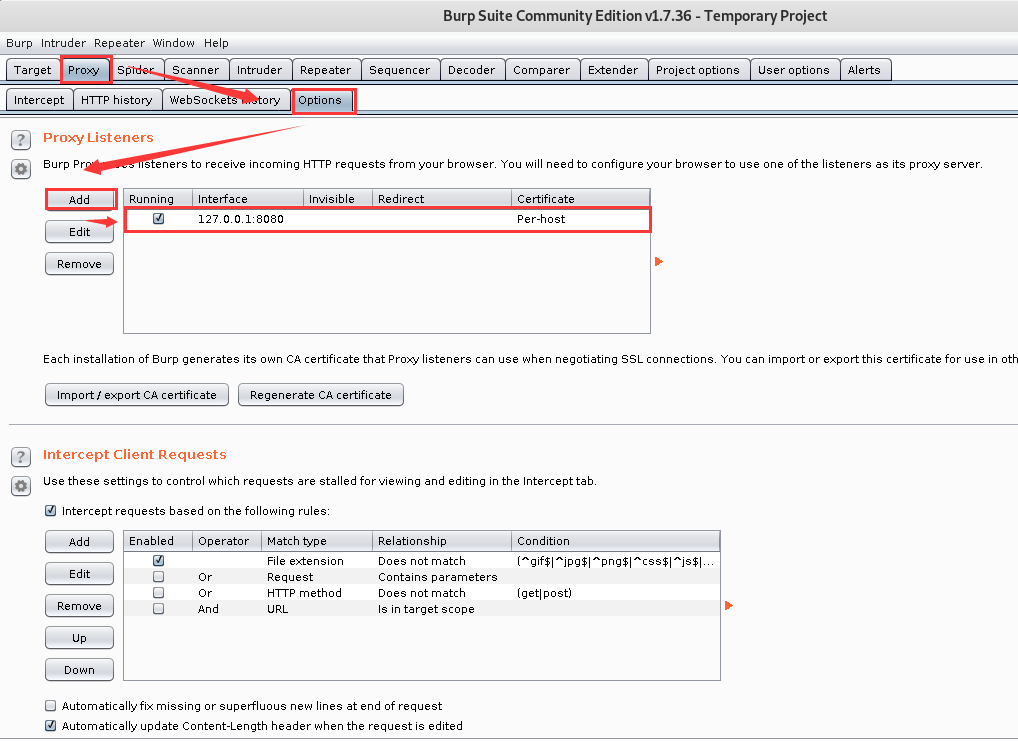The image size is (1018, 741).
Task: Switch to the Target tab
Action: point(32,70)
